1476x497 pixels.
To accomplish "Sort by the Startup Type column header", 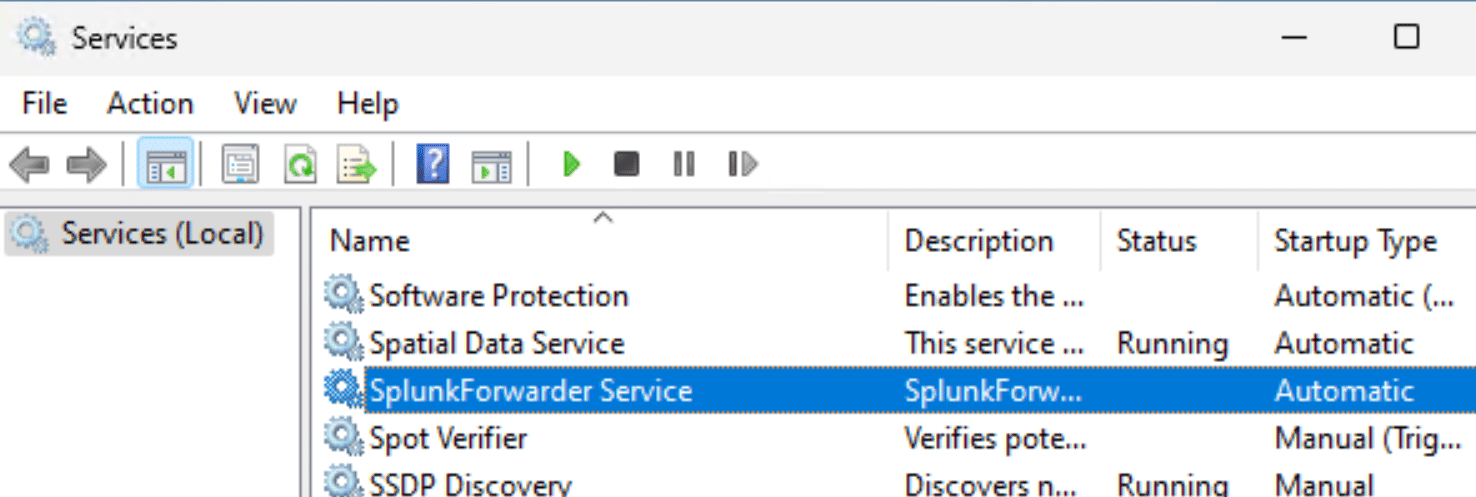I will point(1355,241).
